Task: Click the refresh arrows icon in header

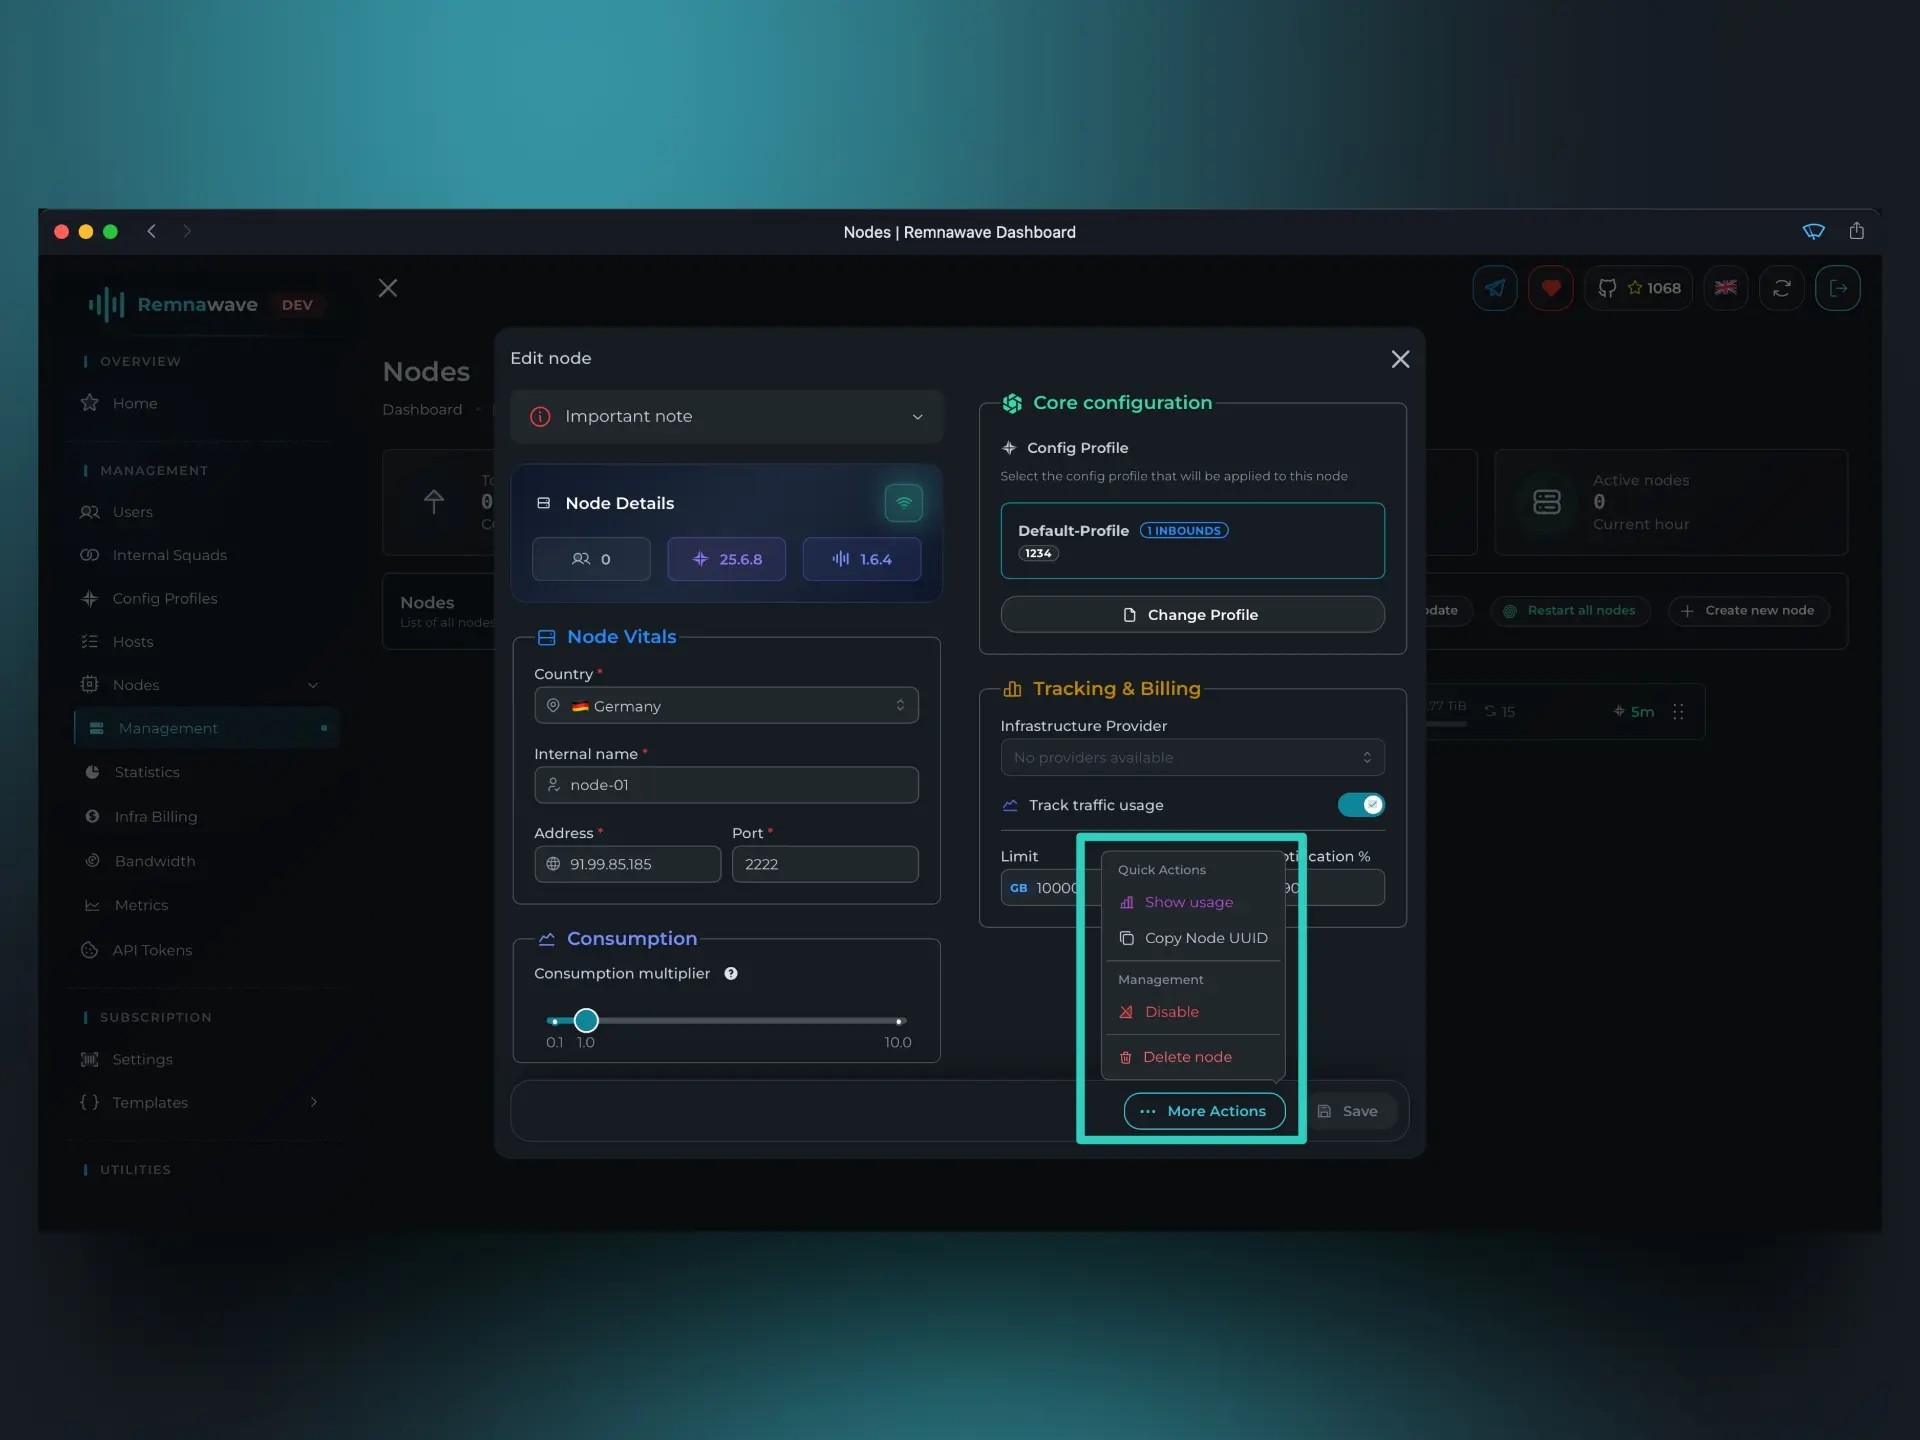Action: pos(1781,288)
